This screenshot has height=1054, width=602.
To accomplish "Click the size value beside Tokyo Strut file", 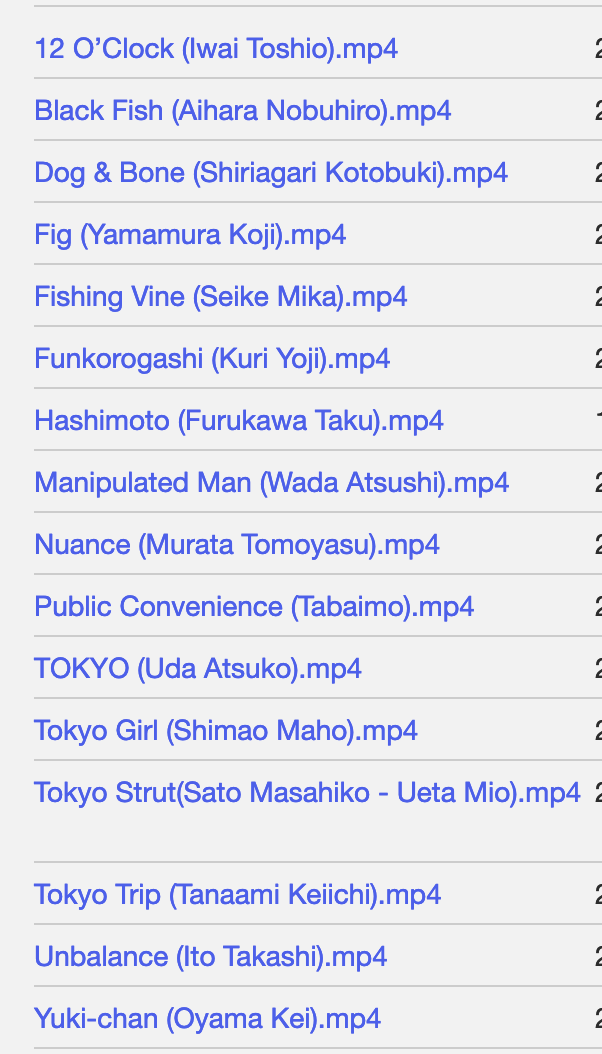I will coord(598,793).
